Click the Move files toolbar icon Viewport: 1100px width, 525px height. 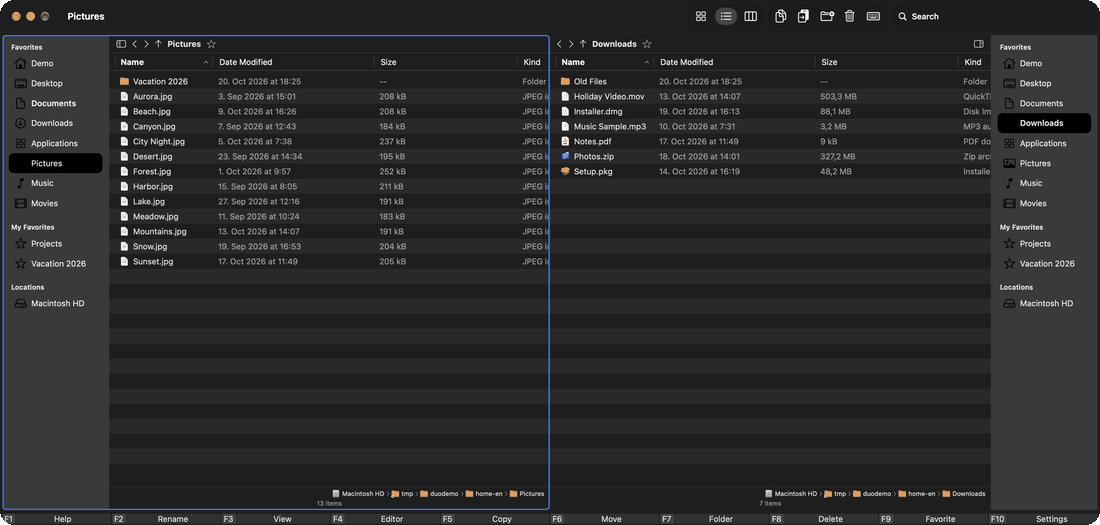click(803, 16)
